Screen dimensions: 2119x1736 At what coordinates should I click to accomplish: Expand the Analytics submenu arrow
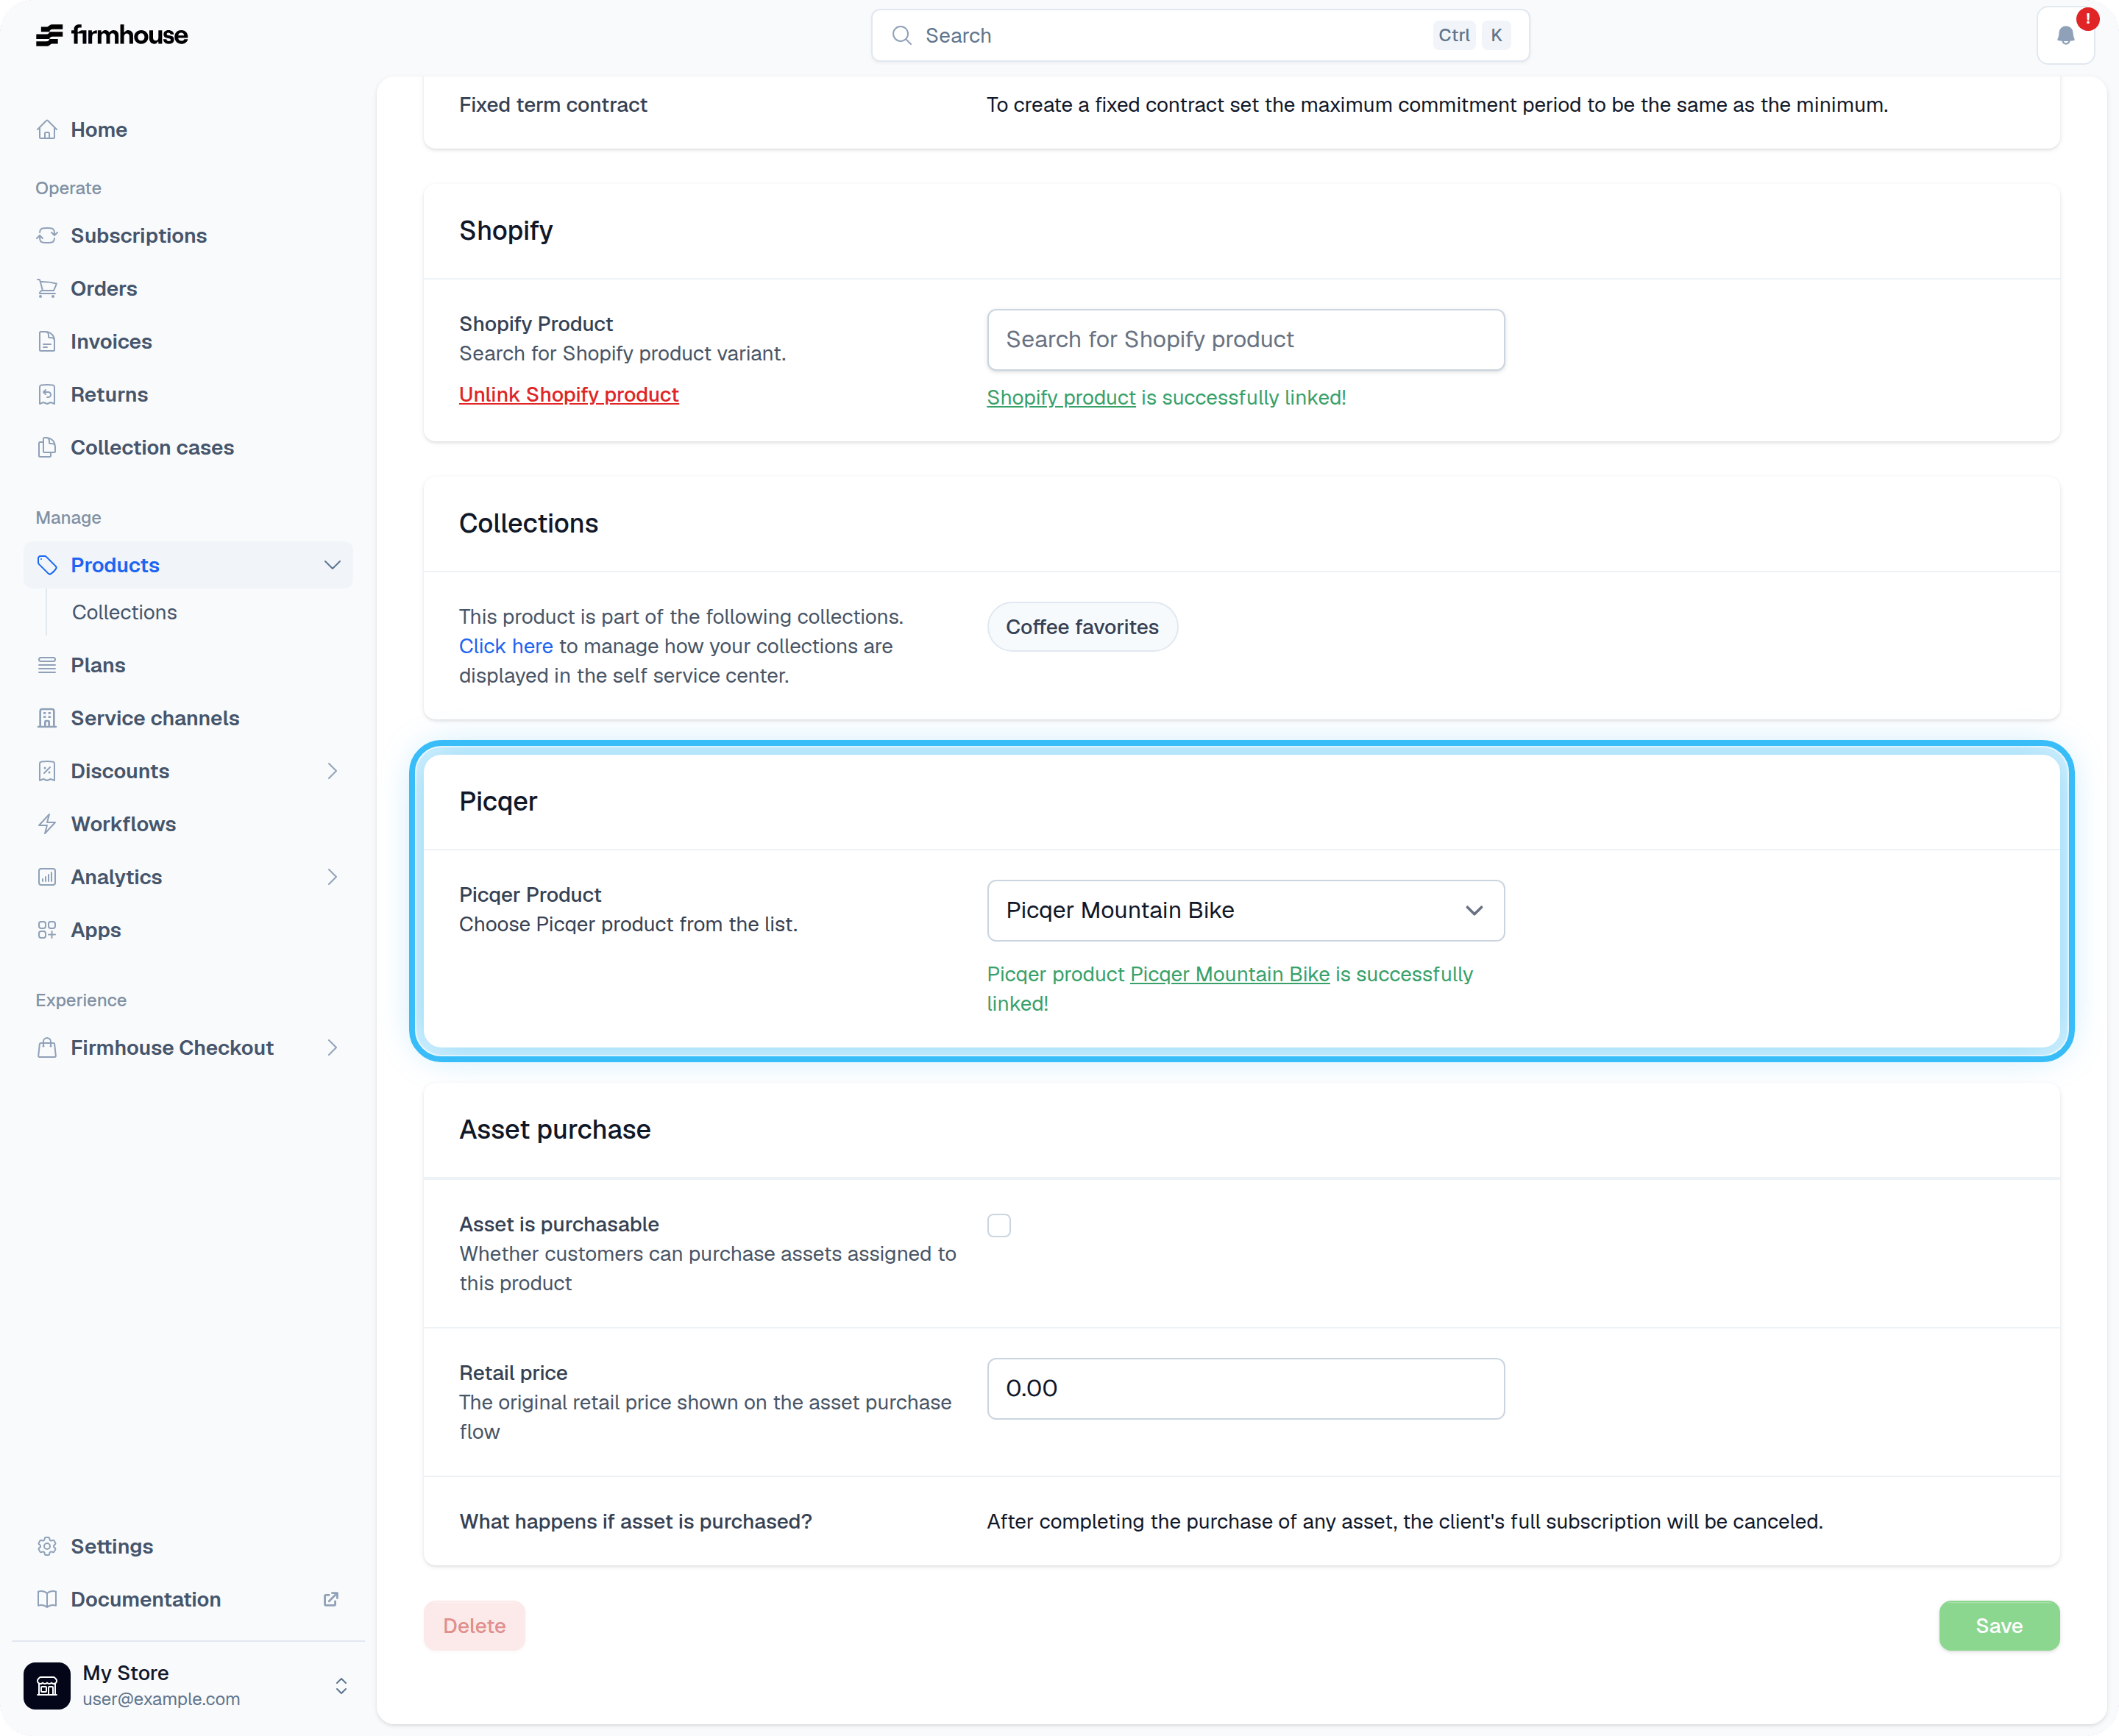pyautogui.click(x=332, y=877)
